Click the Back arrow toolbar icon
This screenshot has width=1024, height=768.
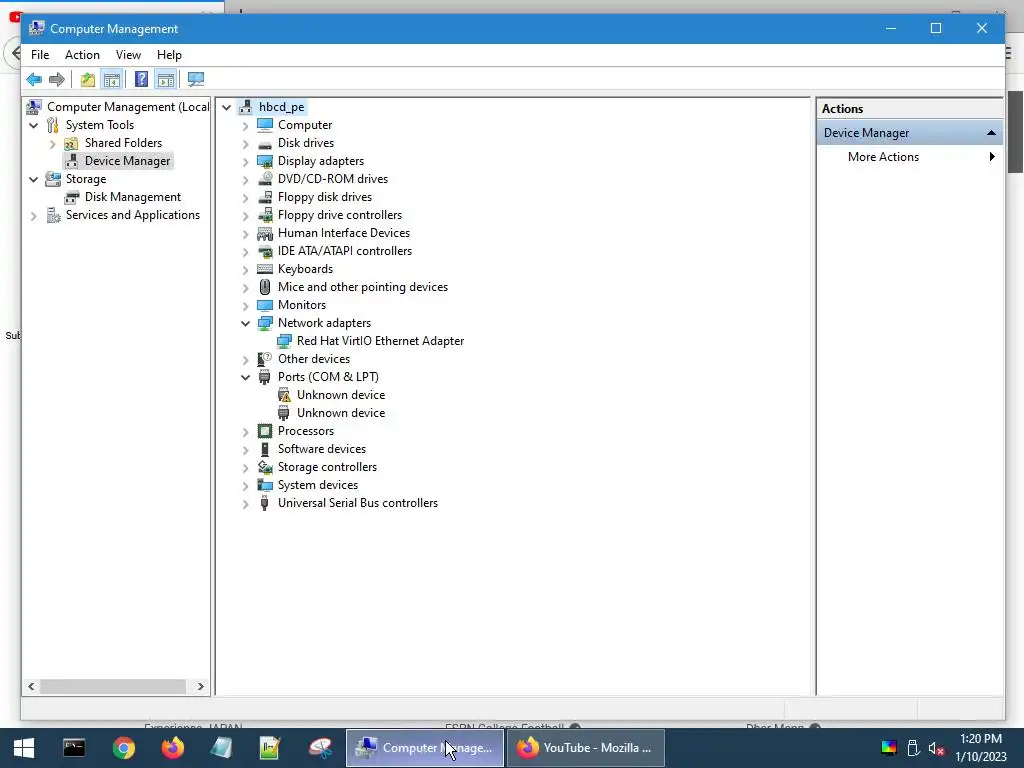click(x=34, y=80)
